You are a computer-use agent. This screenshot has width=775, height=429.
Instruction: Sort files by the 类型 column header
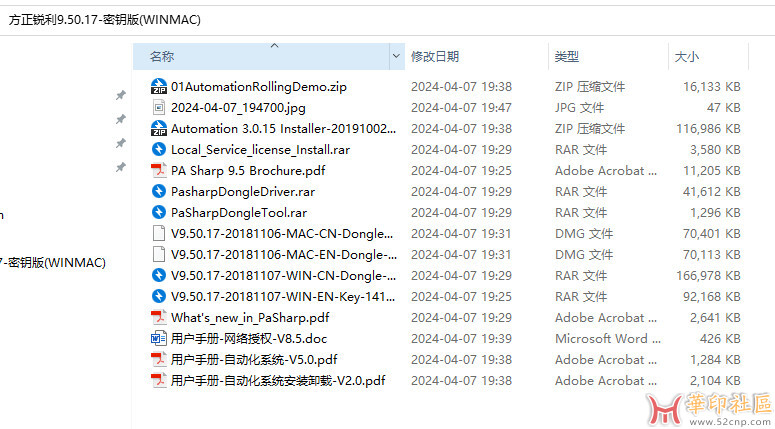[608, 56]
